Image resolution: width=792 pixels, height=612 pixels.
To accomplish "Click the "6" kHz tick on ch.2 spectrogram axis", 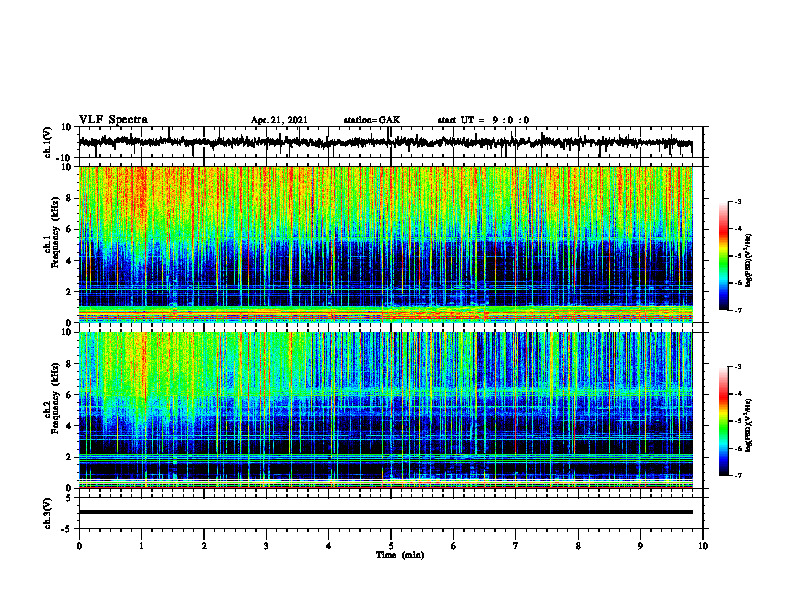I will (x=69, y=395).
